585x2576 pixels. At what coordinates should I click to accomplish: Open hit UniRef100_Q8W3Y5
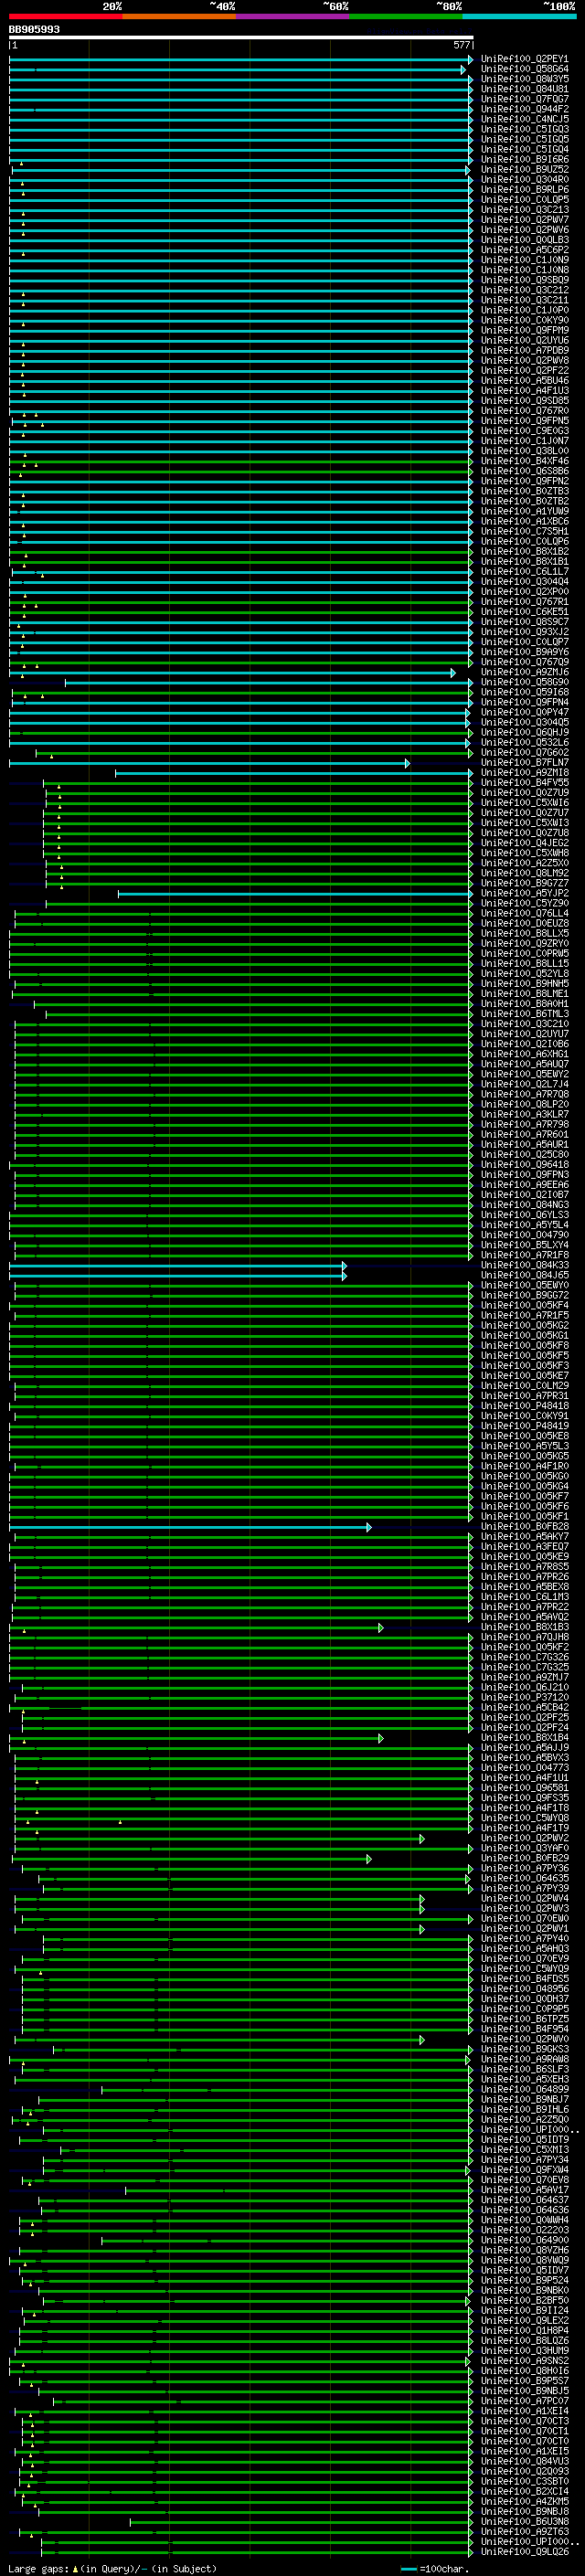(x=525, y=79)
